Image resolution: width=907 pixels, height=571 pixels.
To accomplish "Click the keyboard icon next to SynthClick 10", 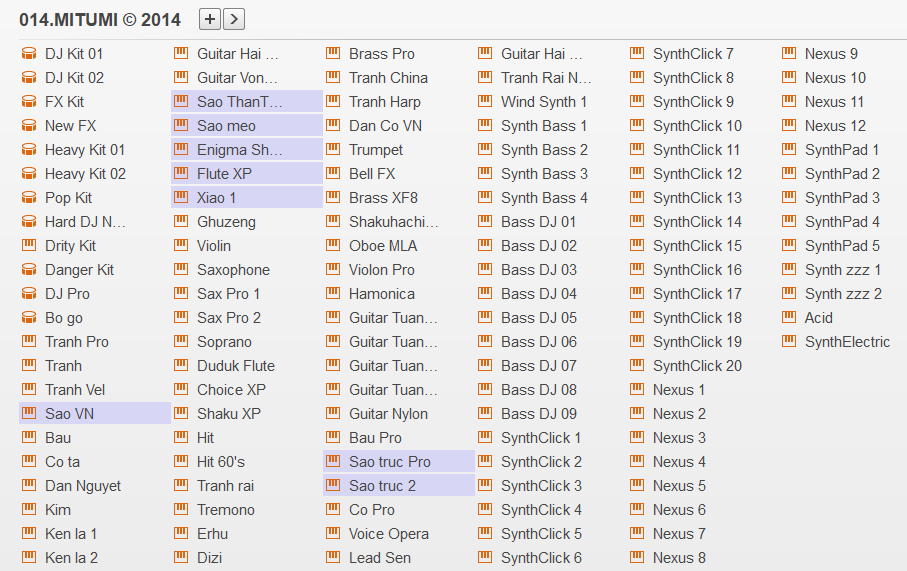I will pyautogui.click(x=637, y=126).
